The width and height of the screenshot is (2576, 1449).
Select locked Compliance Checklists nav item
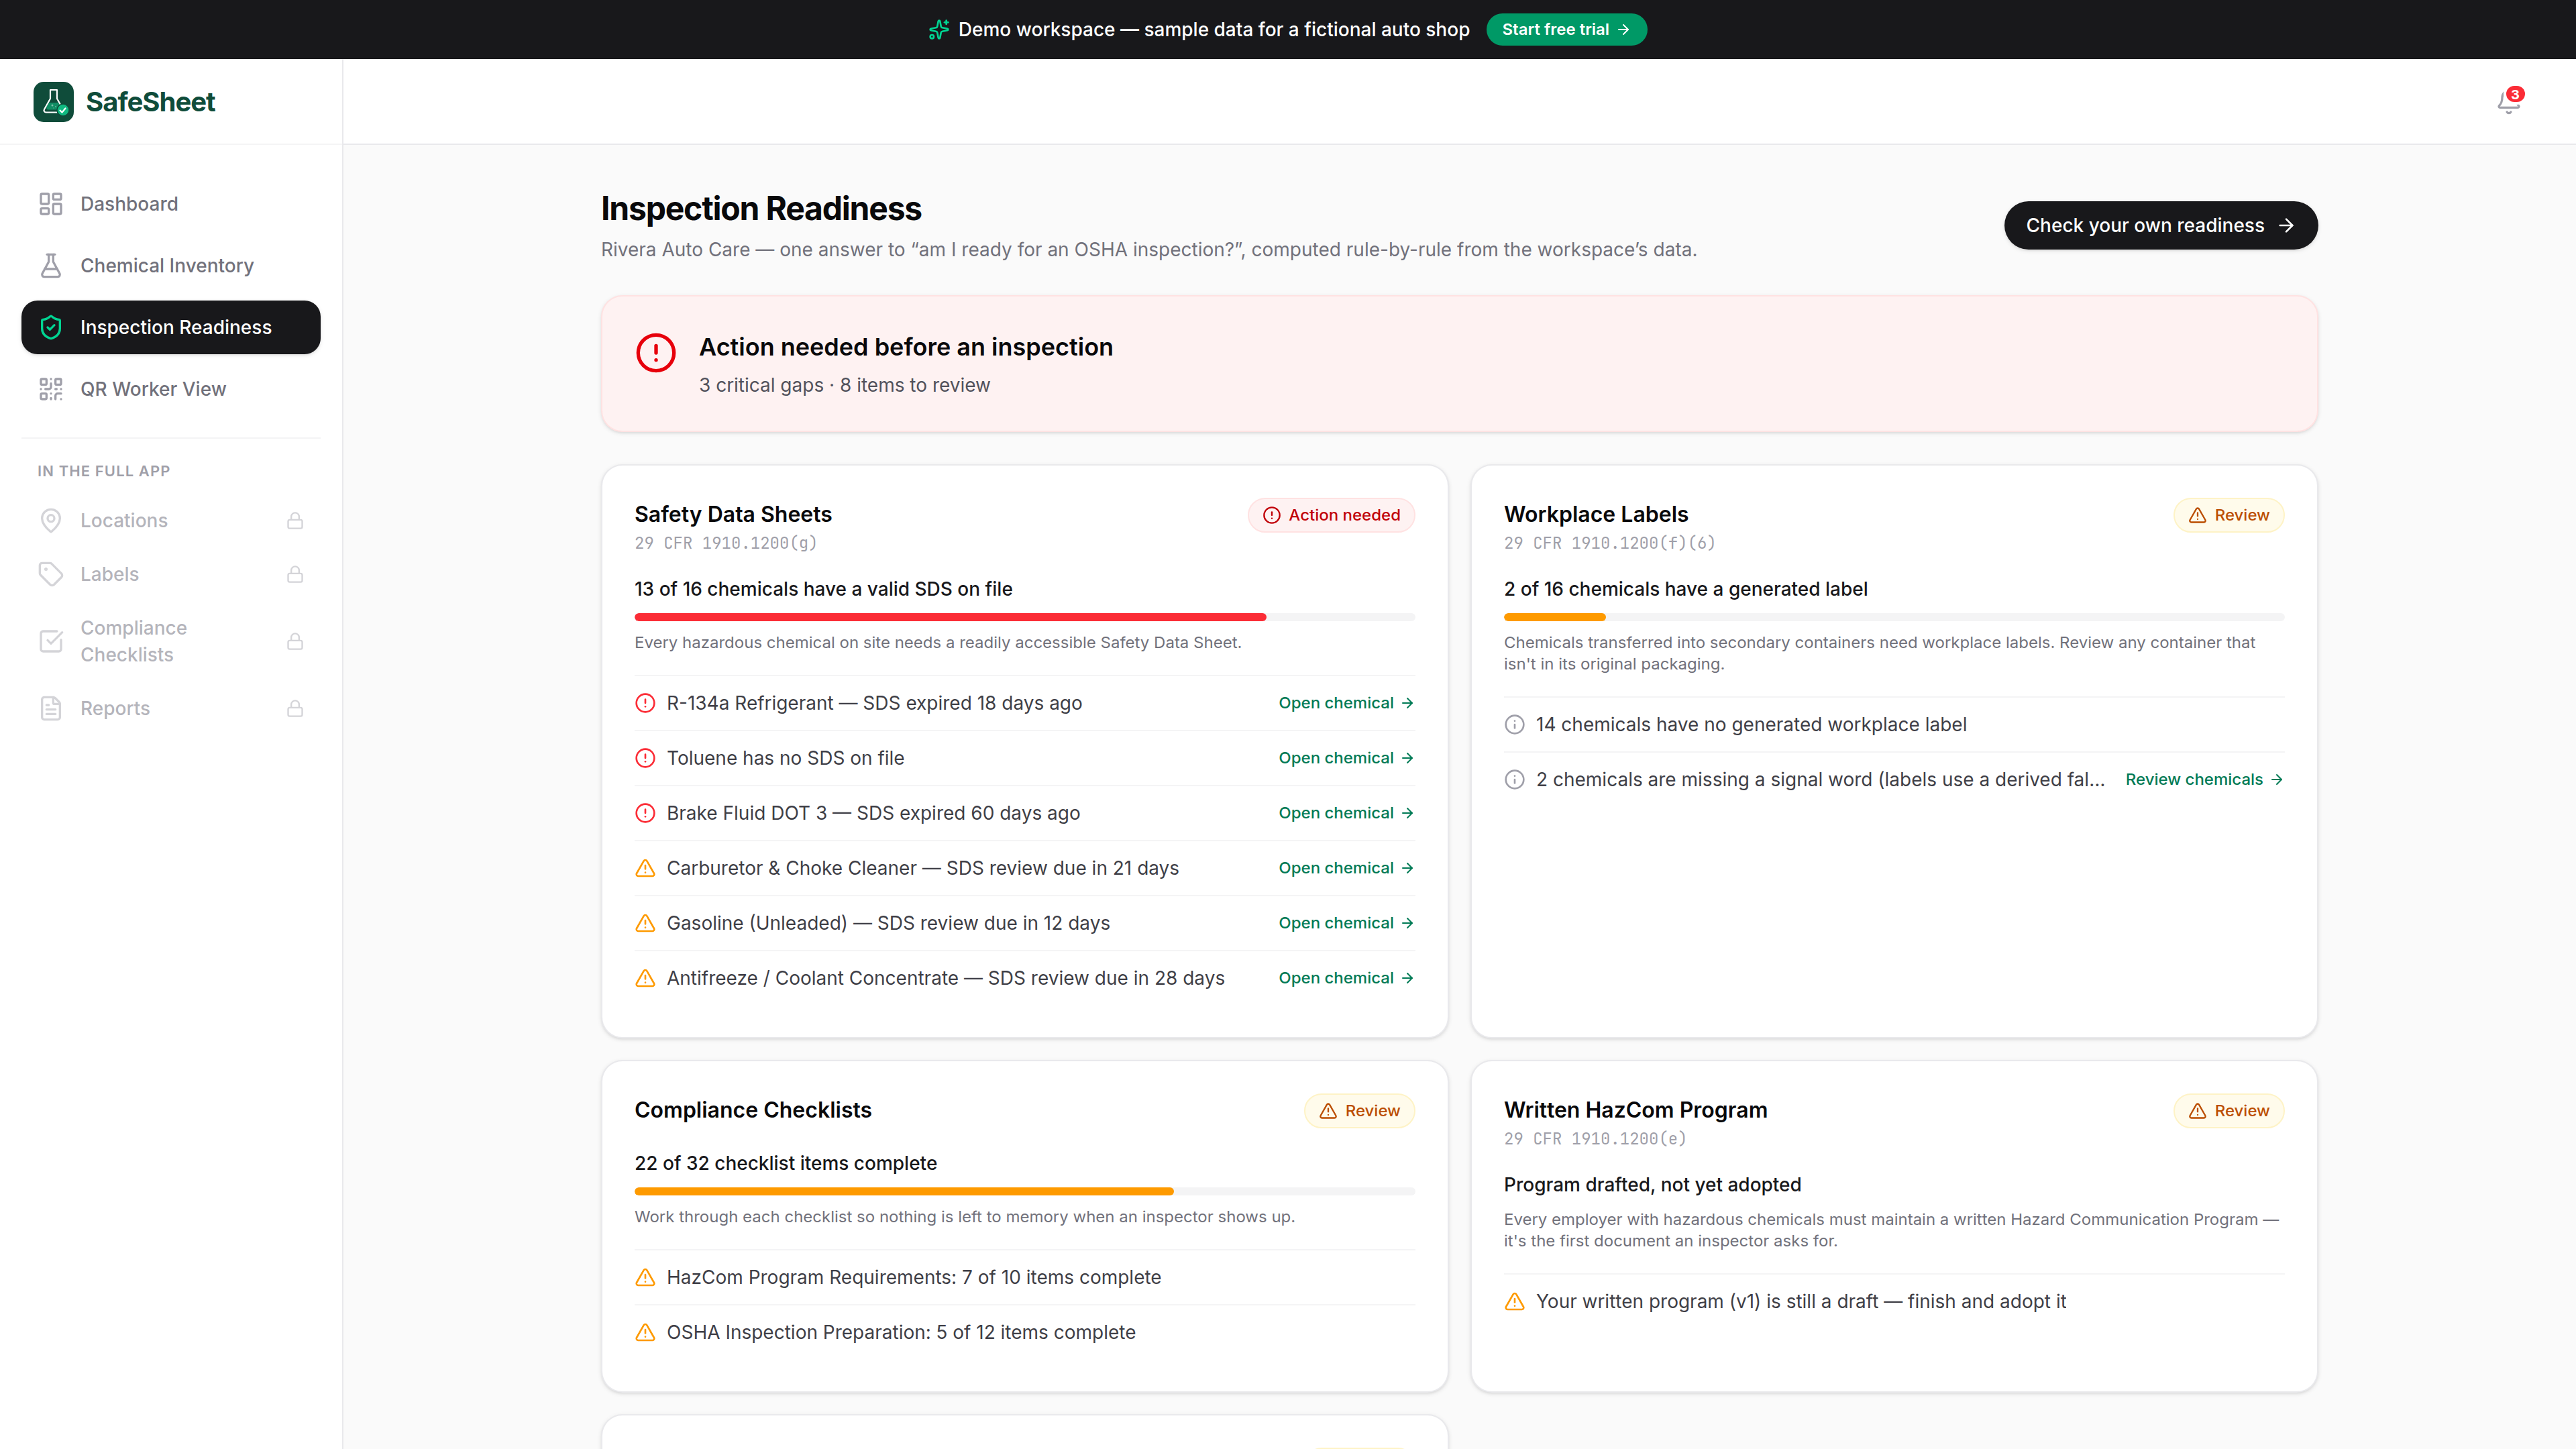click(x=171, y=641)
